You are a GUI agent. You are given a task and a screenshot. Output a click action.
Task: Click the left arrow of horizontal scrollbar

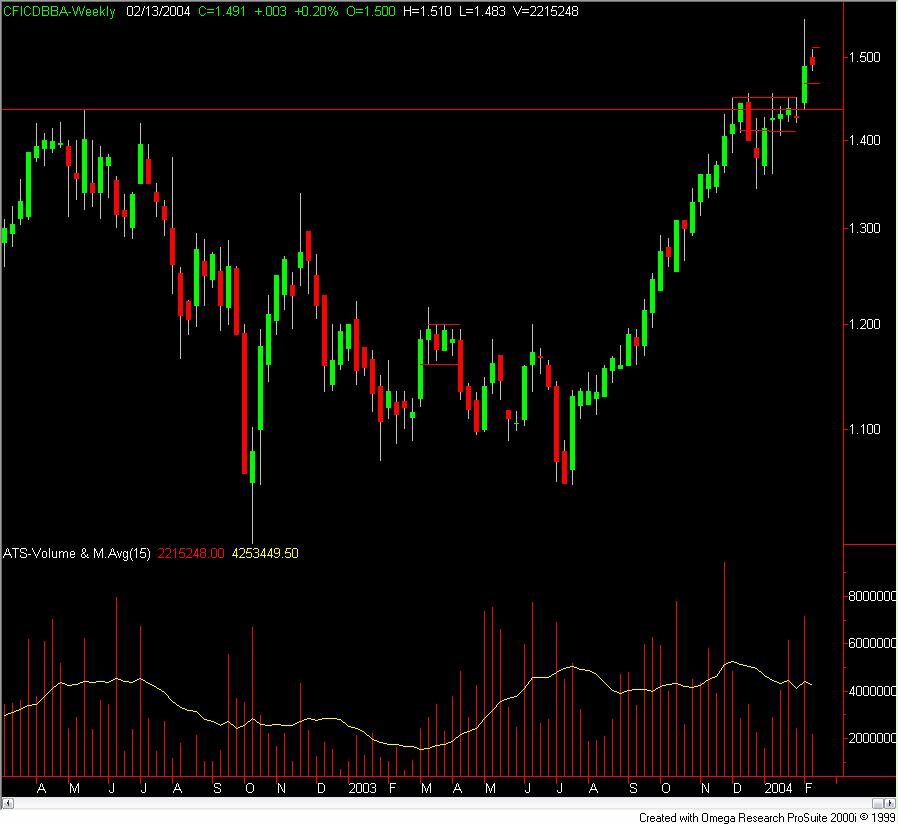pos(6,803)
